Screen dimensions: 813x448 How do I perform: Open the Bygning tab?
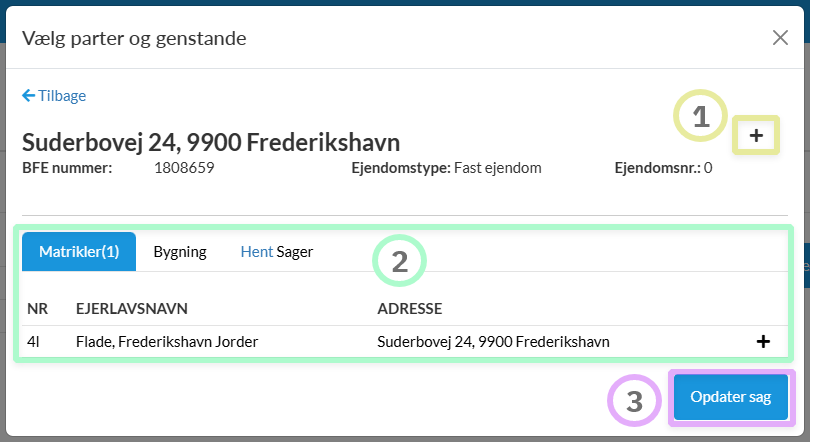coord(180,252)
